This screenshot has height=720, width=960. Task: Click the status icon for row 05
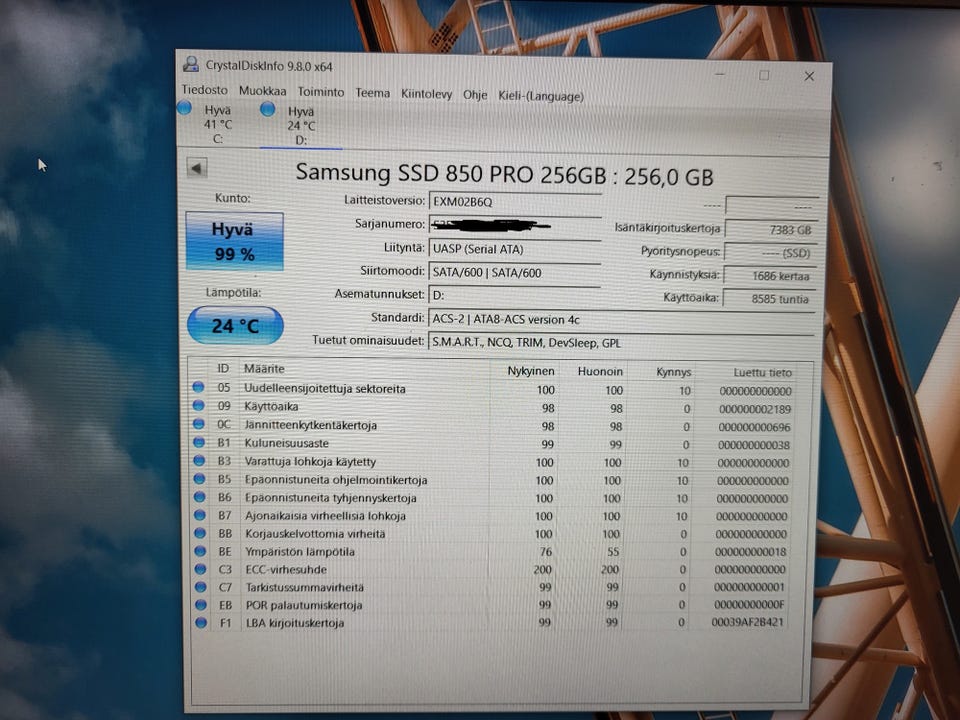point(198,387)
